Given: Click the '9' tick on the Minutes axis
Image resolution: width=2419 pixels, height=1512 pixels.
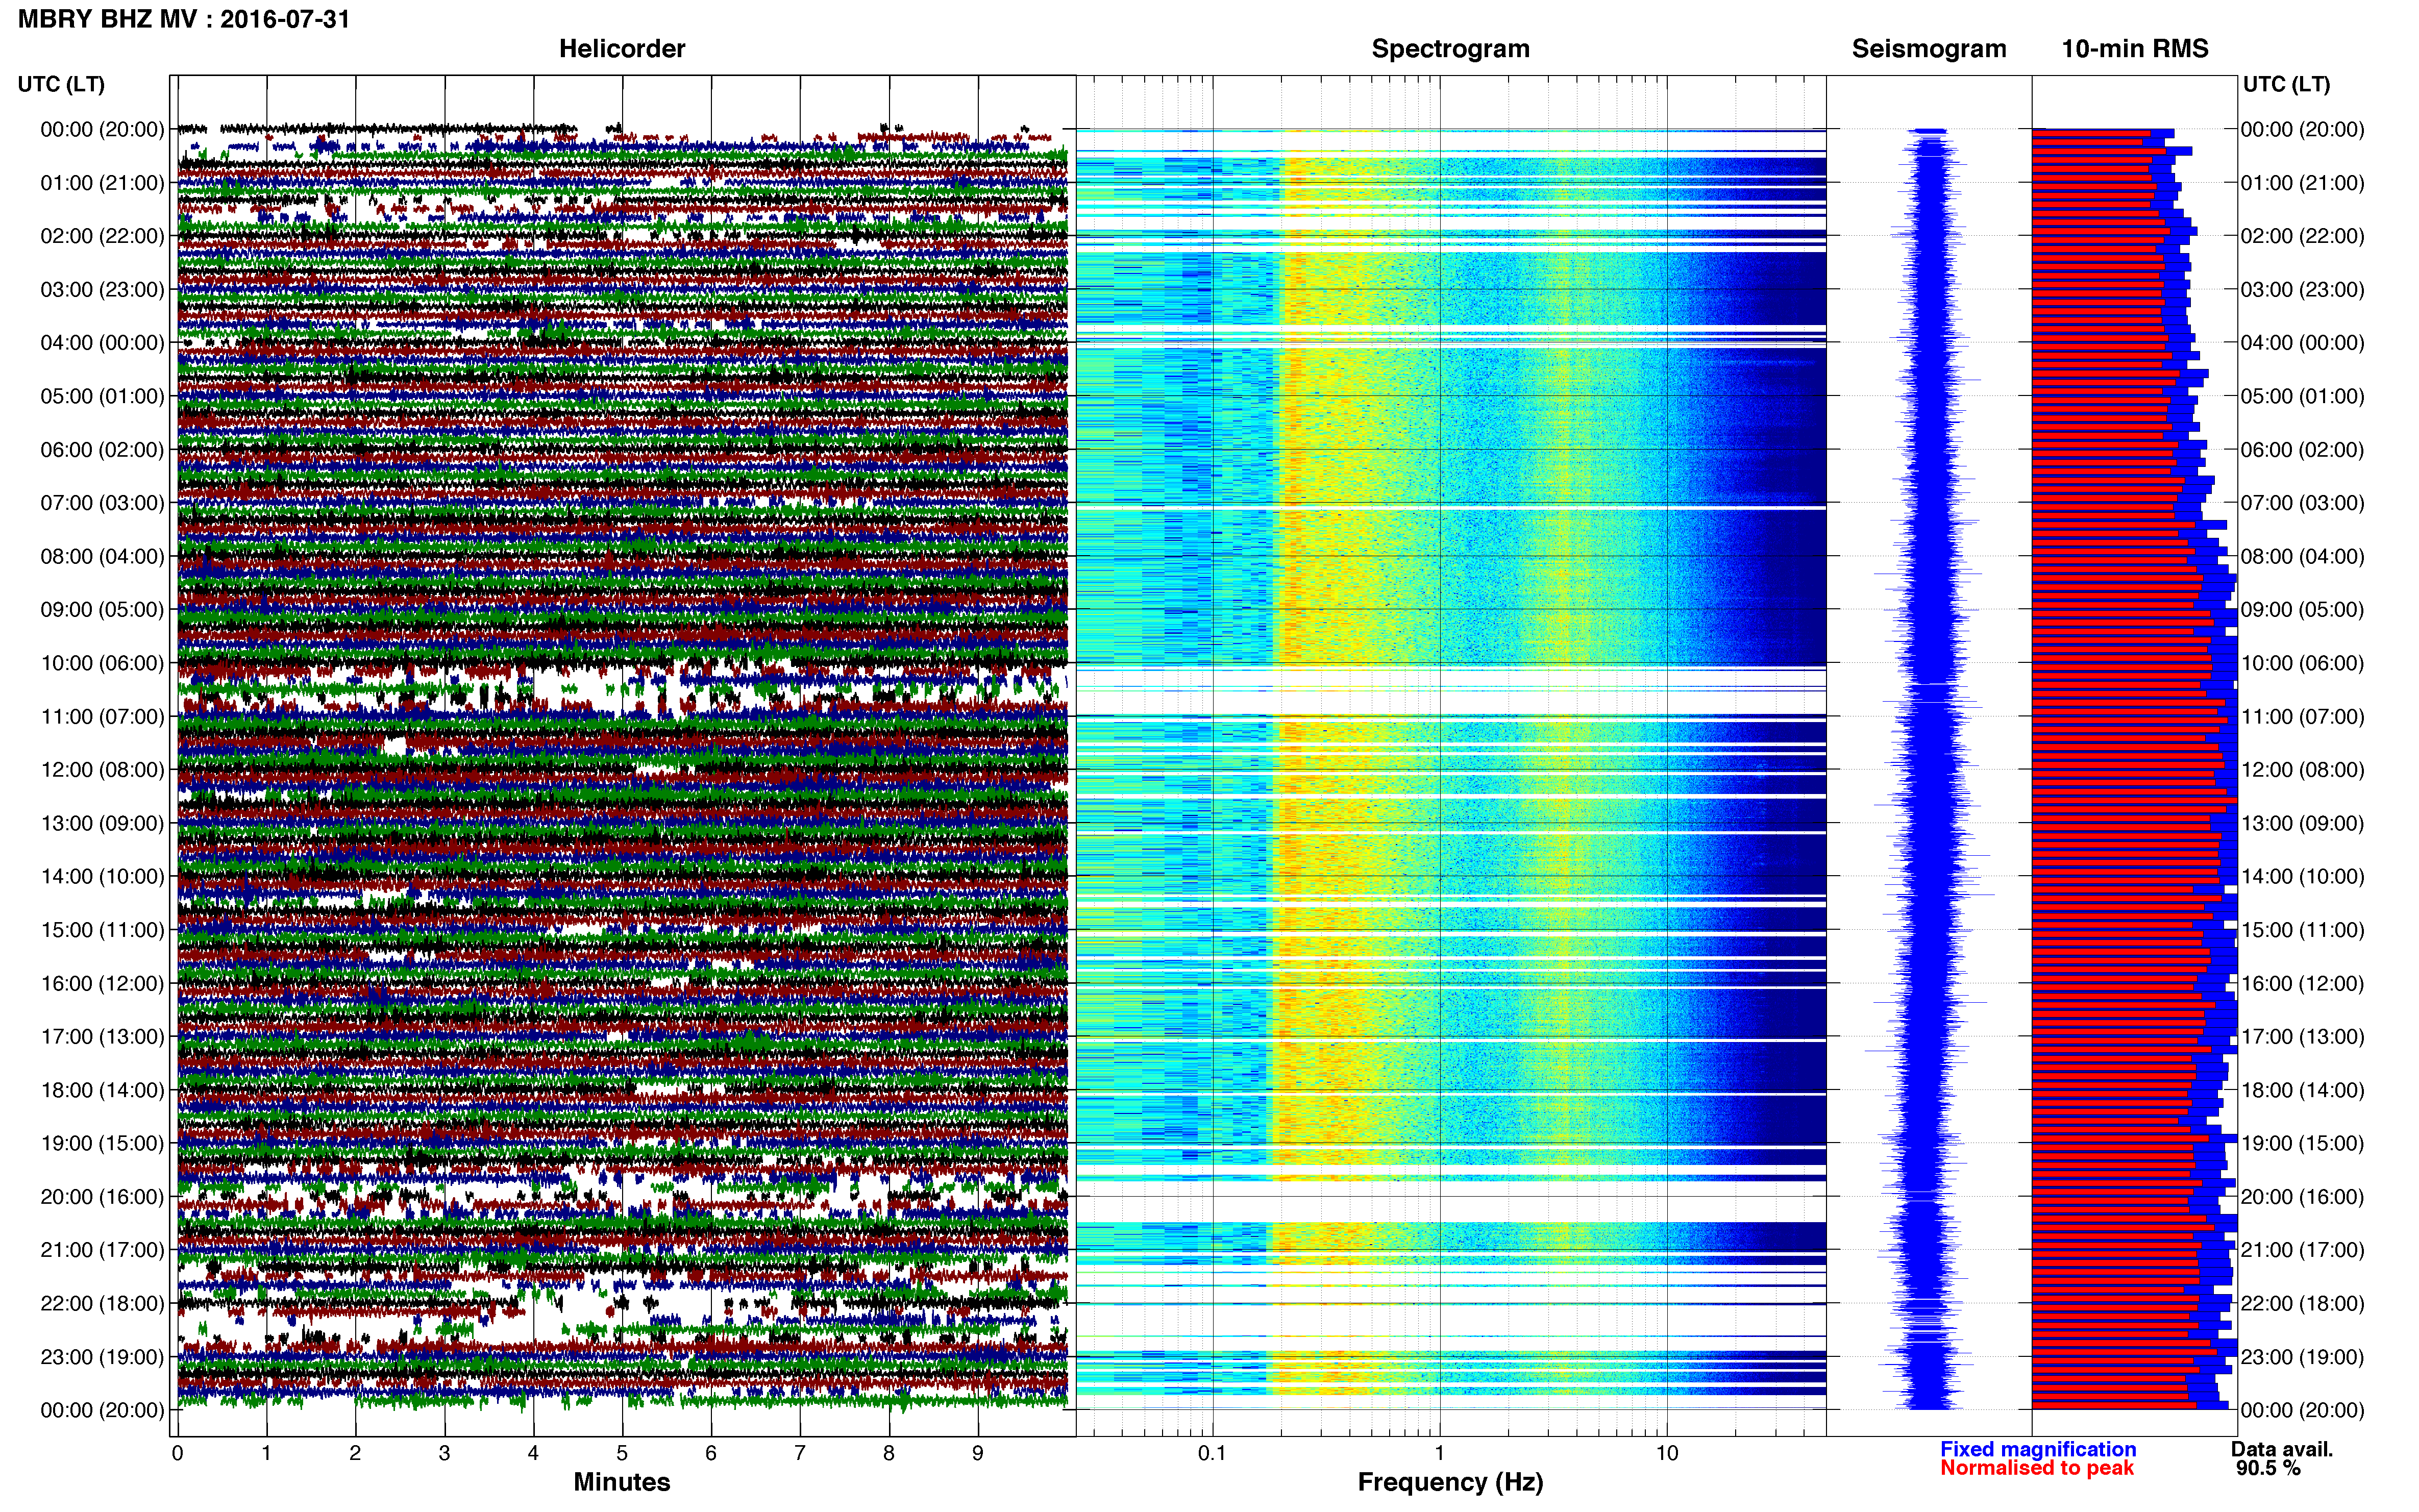Looking at the screenshot, I should tap(978, 1454).
